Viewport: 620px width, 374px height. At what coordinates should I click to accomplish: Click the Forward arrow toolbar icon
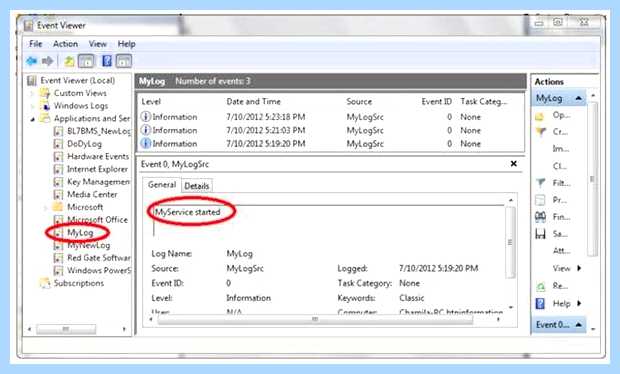[x=47, y=61]
